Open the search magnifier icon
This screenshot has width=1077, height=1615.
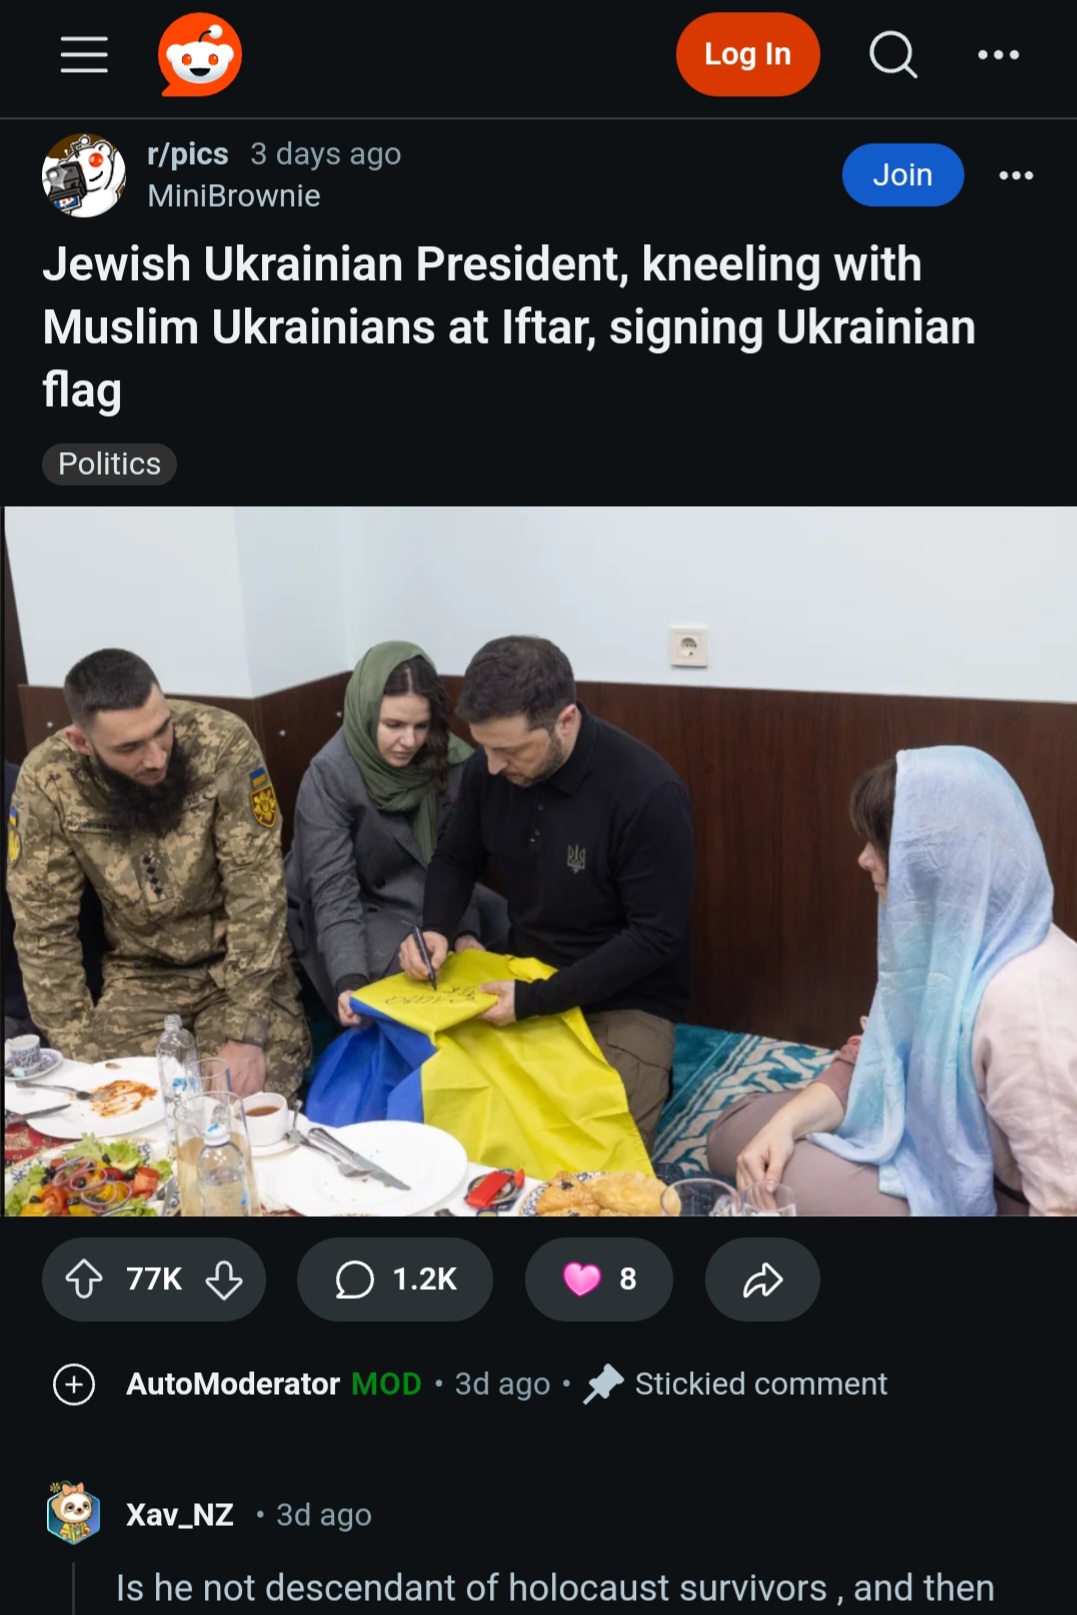893,55
